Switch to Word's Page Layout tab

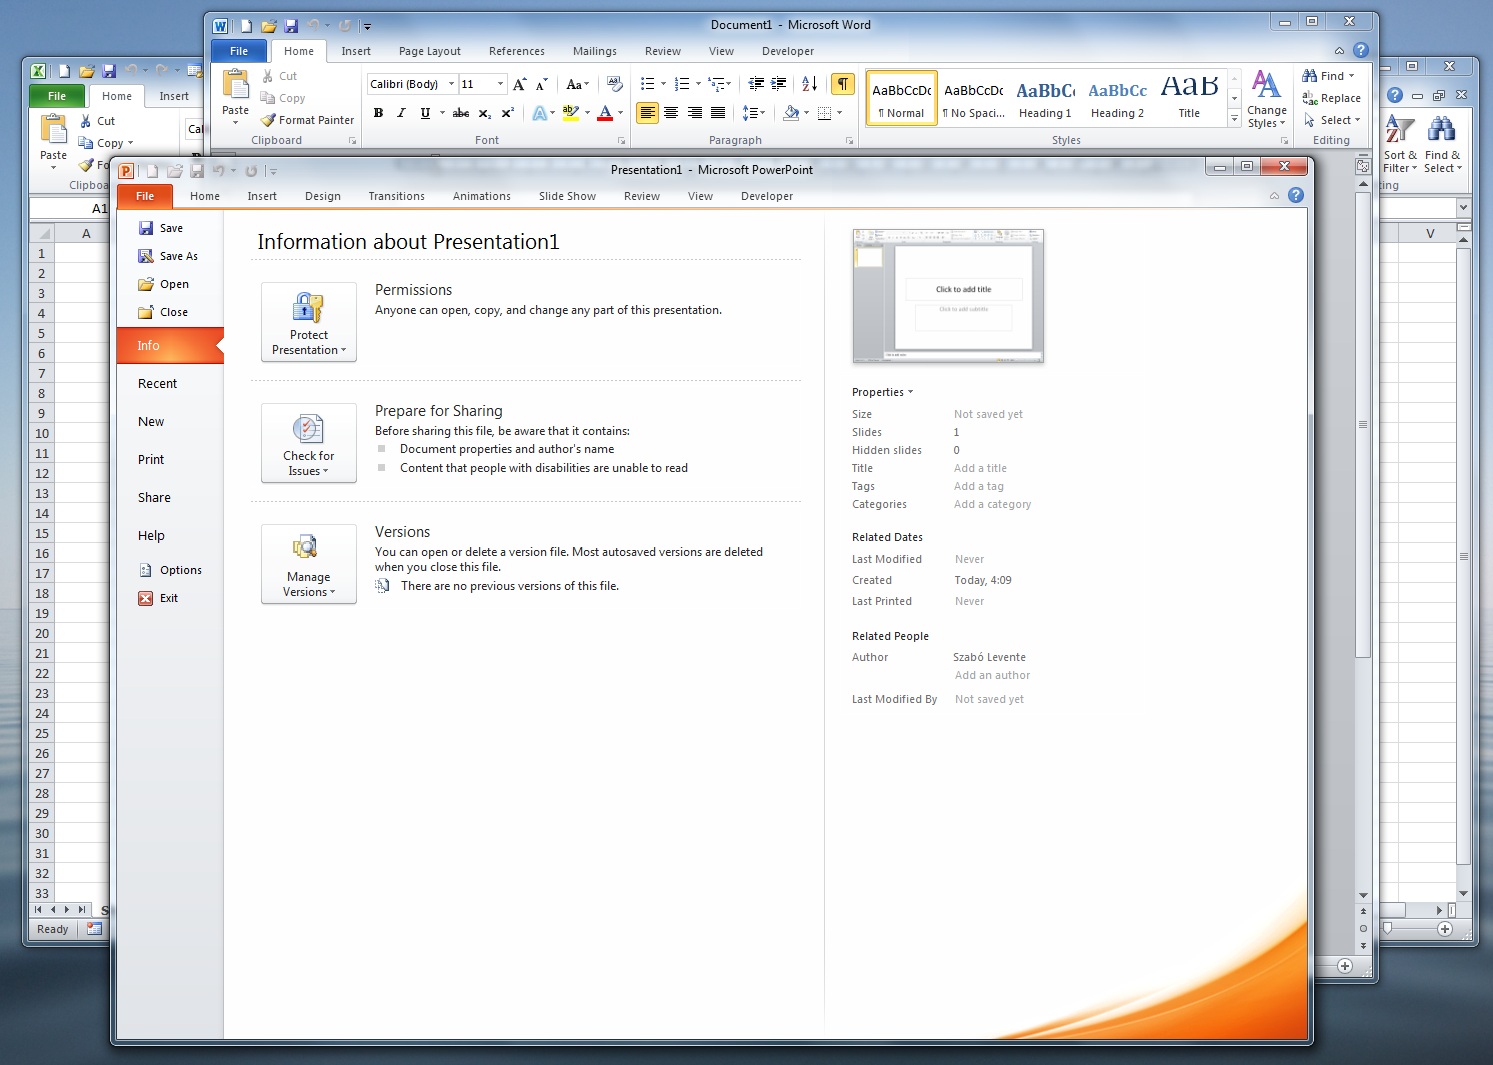pos(430,51)
